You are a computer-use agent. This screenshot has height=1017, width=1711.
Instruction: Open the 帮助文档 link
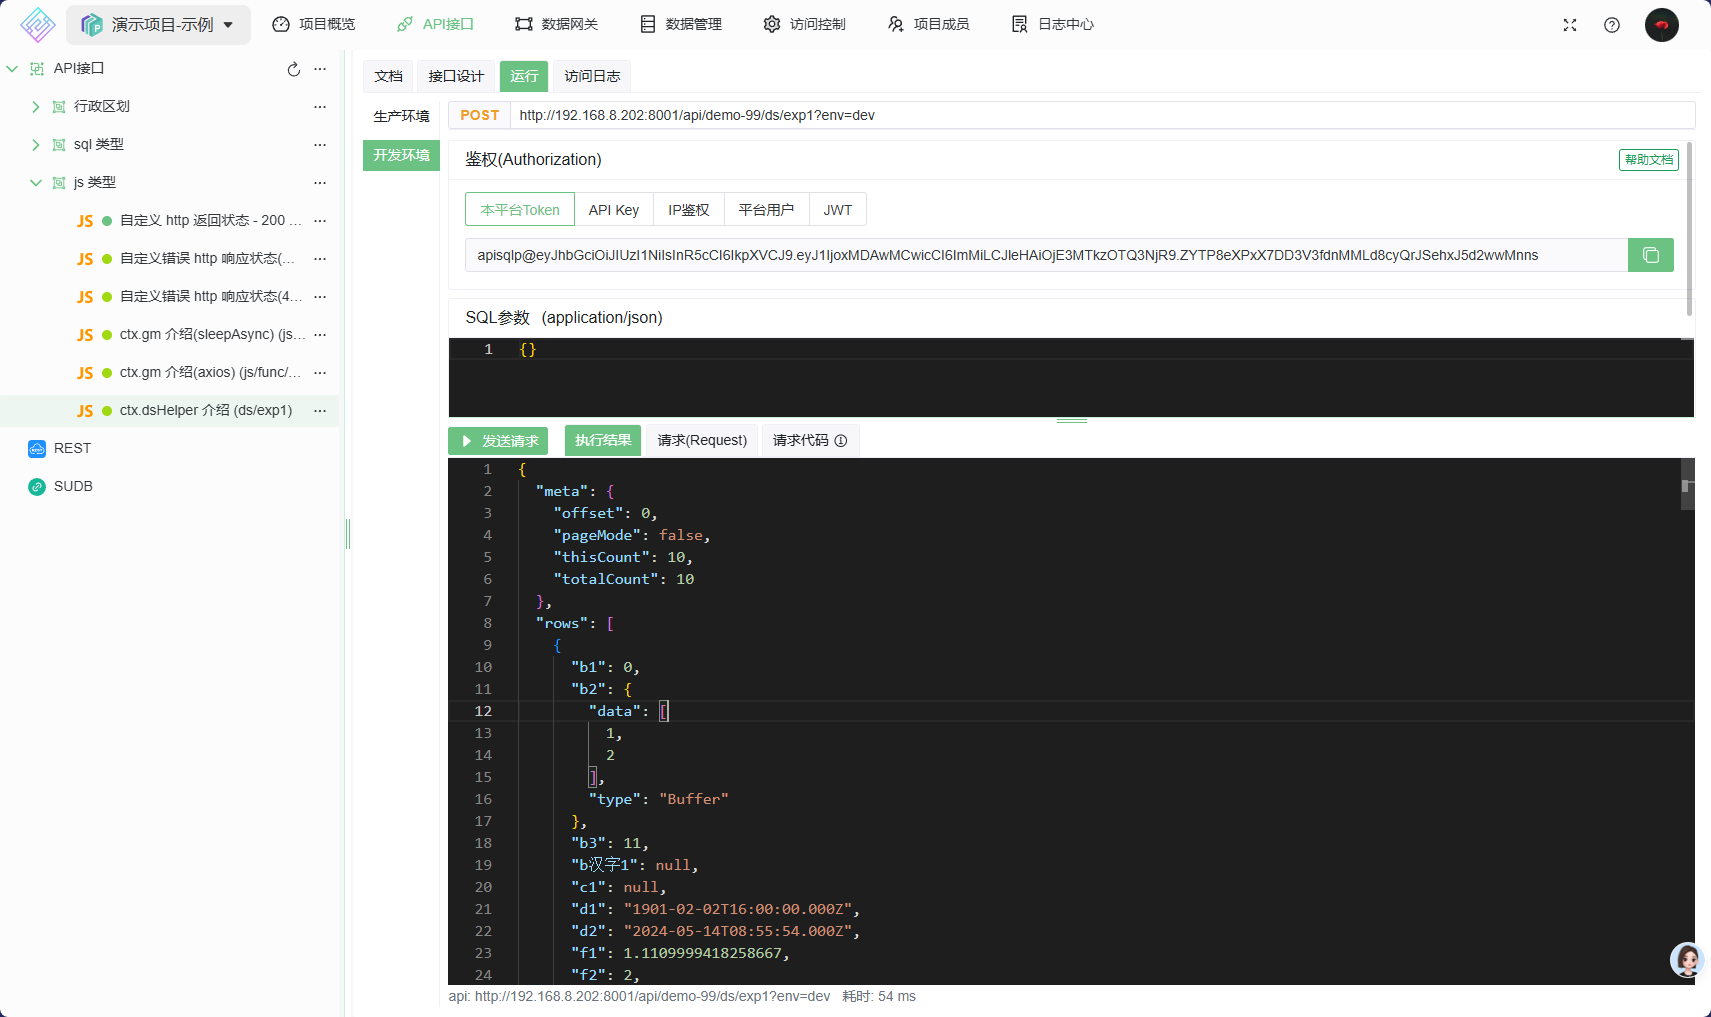click(x=1648, y=160)
